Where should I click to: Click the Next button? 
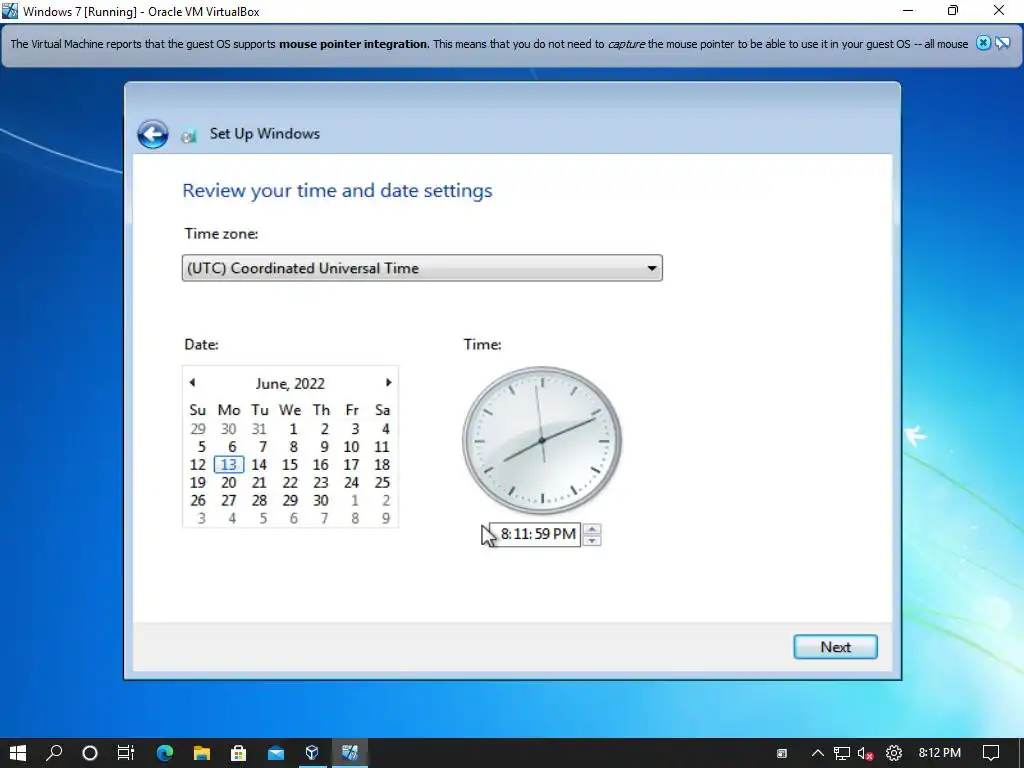point(835,647)
